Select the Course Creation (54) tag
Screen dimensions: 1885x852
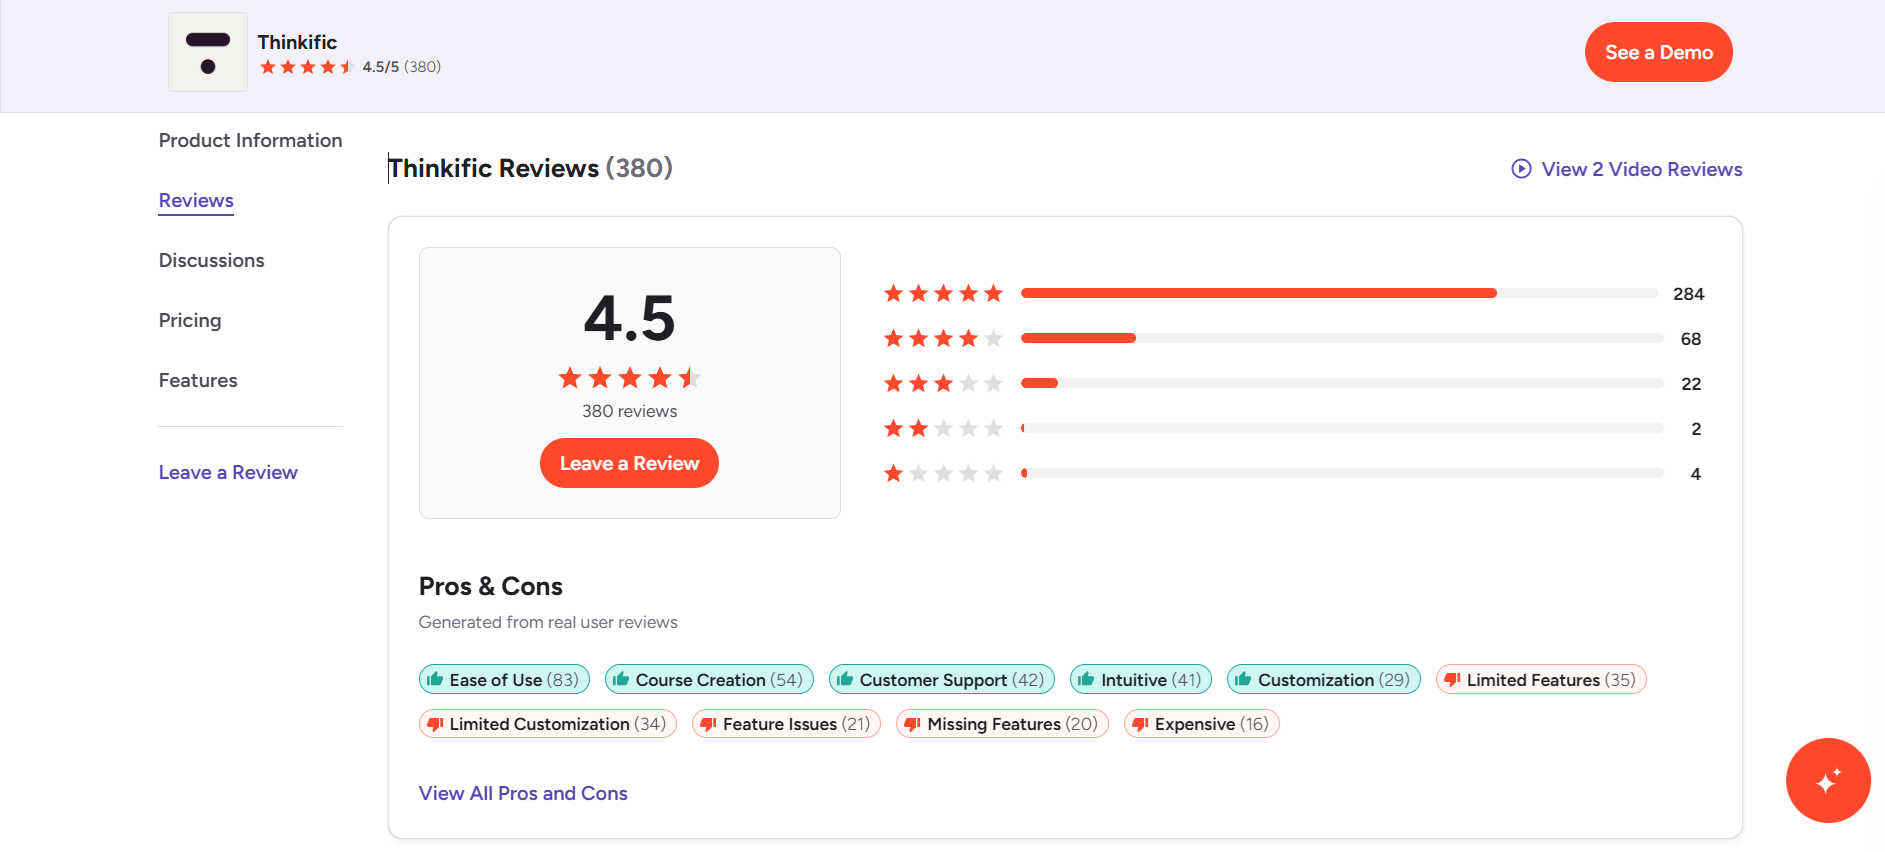pos(709,679)
